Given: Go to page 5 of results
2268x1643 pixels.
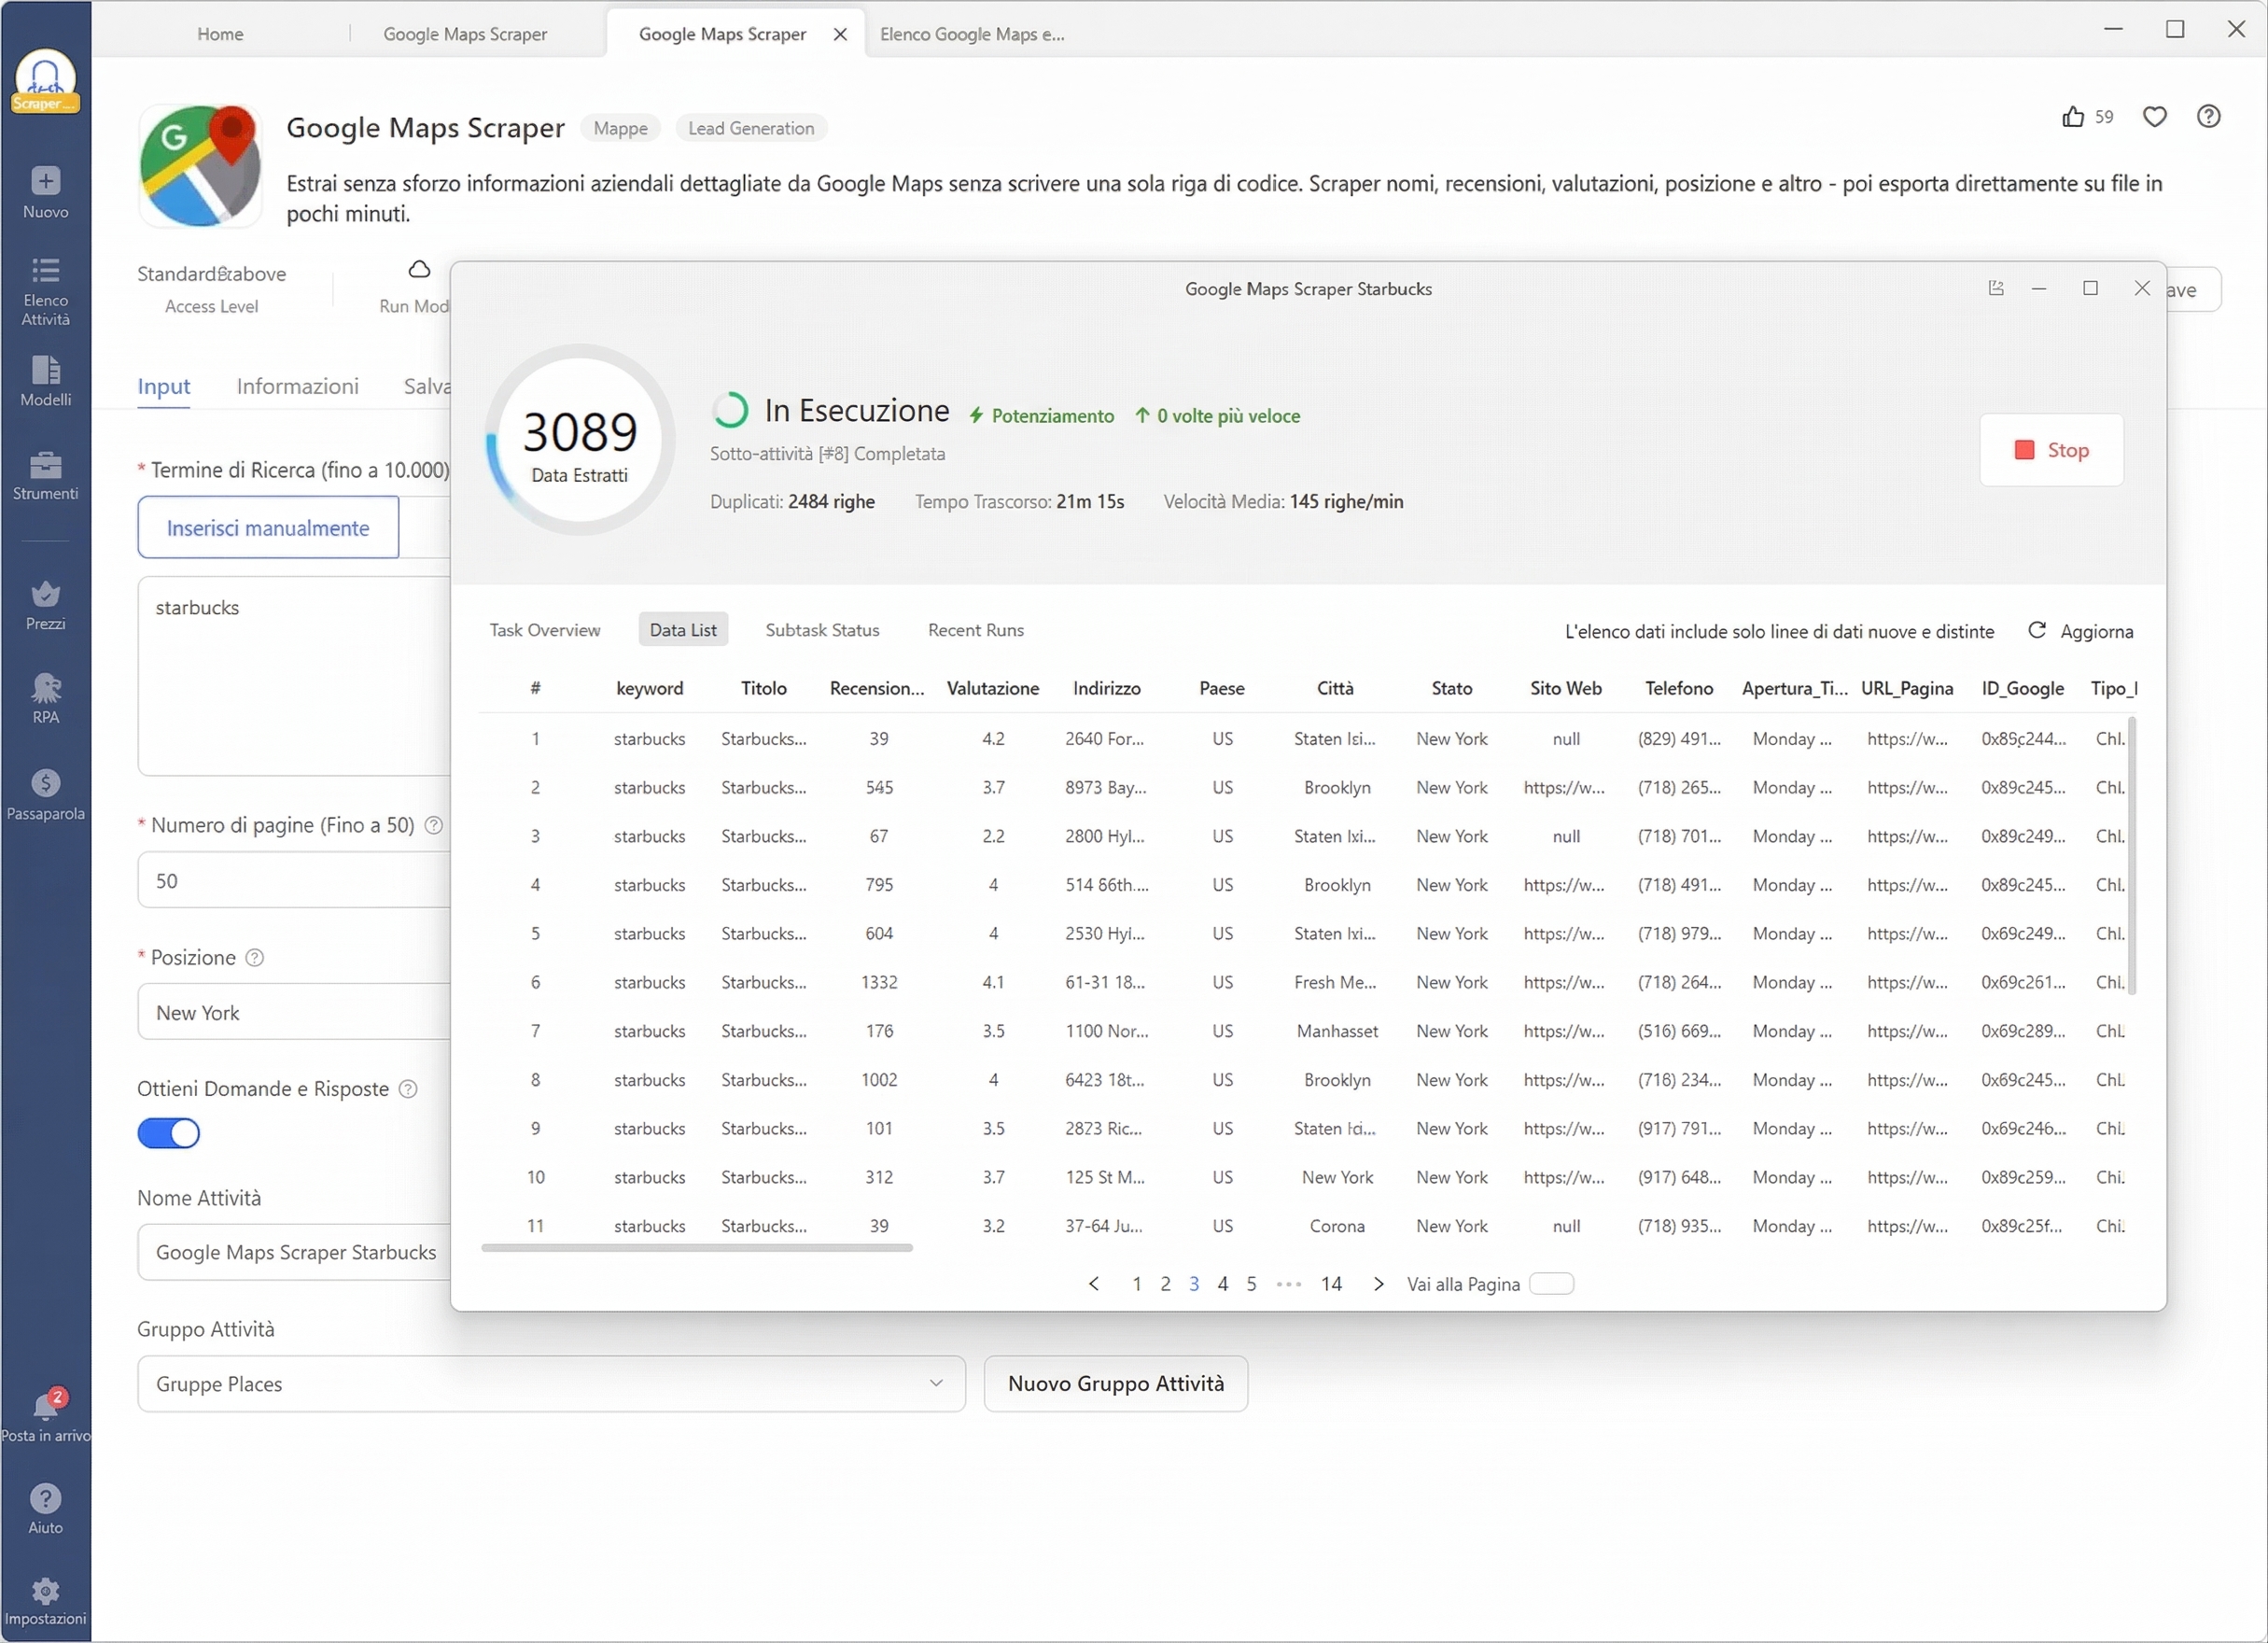Looking at the screenshot, I should pyautogui.click(x=1251, y=1284).
